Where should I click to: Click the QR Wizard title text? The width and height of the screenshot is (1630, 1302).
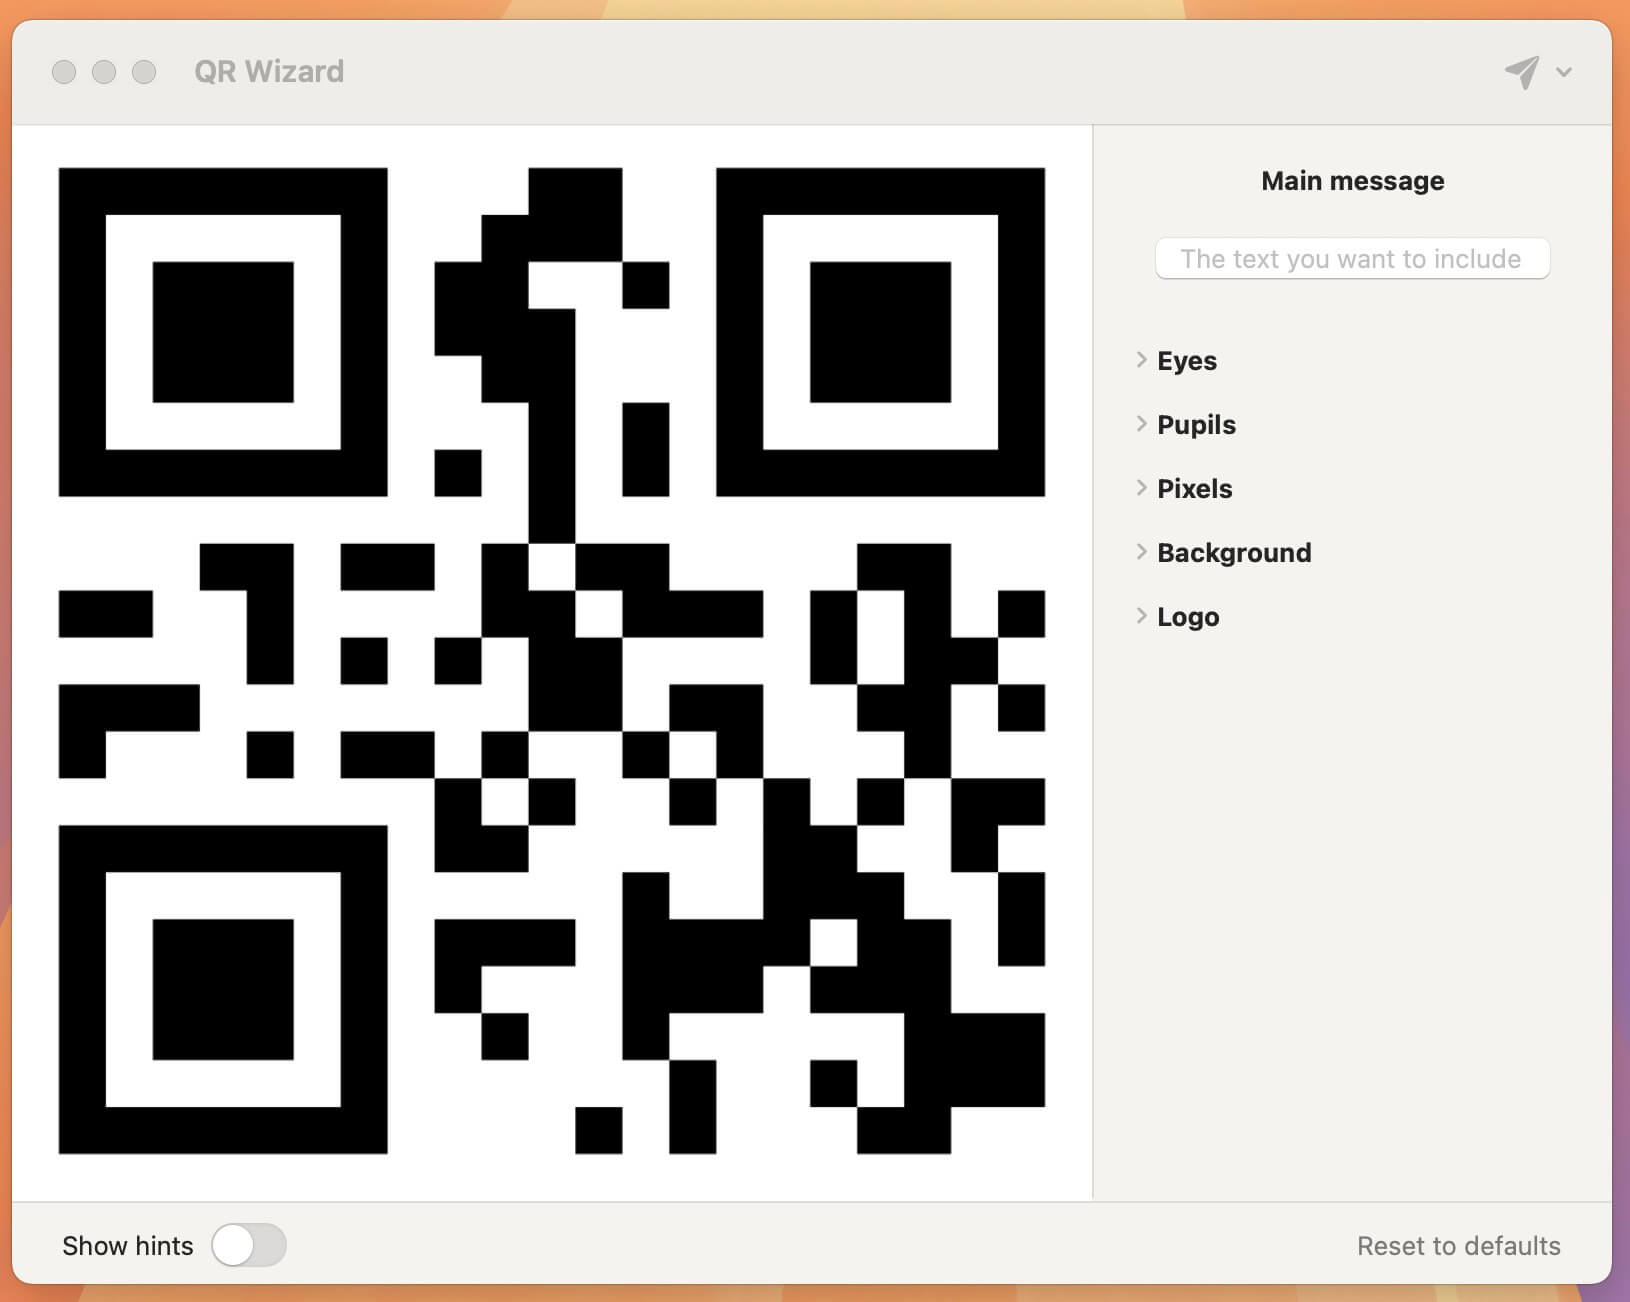(269, 71)
